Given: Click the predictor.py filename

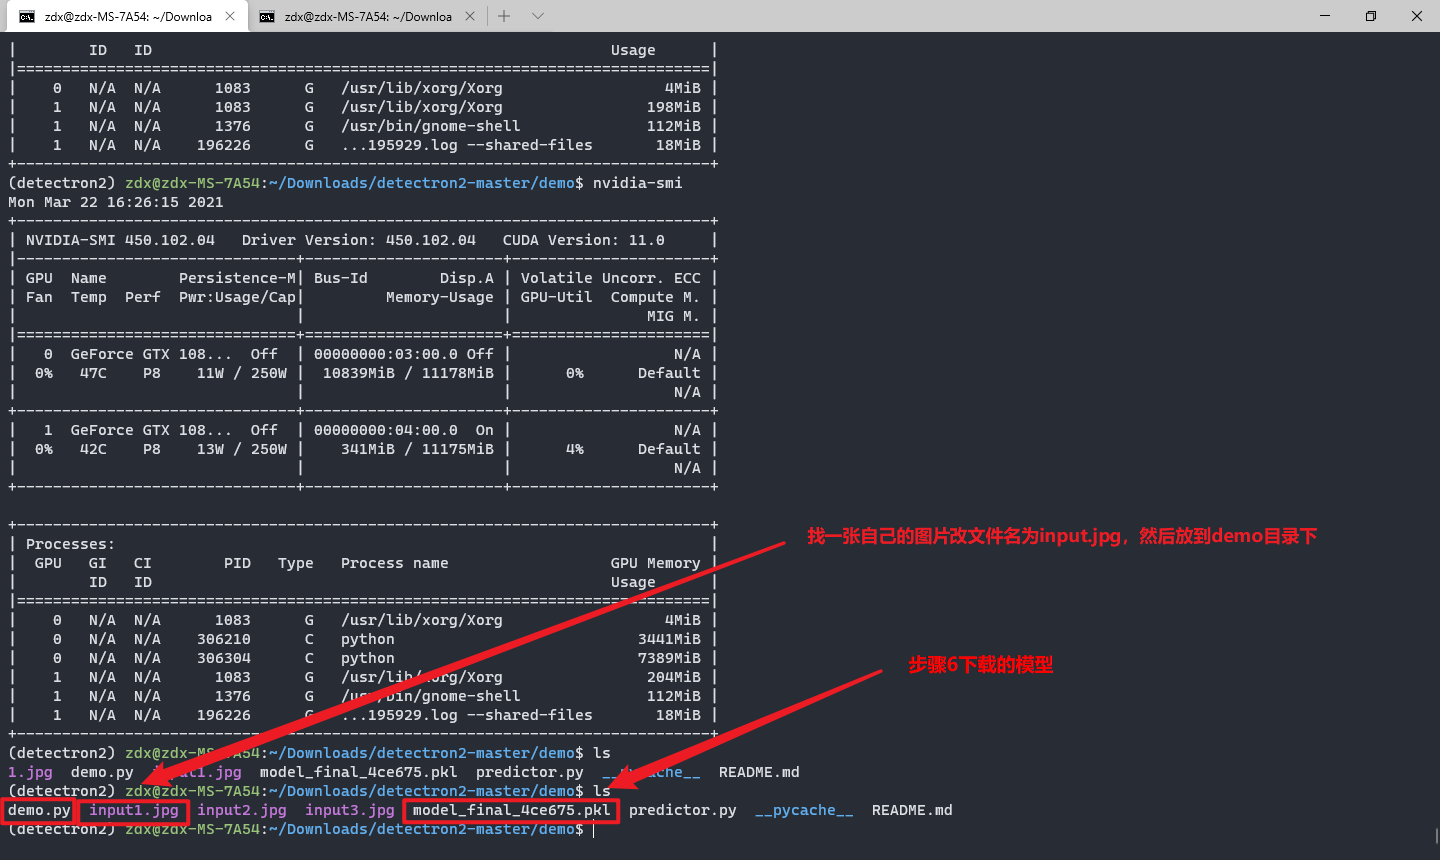Looking at the screenshot, I should 682,810.
